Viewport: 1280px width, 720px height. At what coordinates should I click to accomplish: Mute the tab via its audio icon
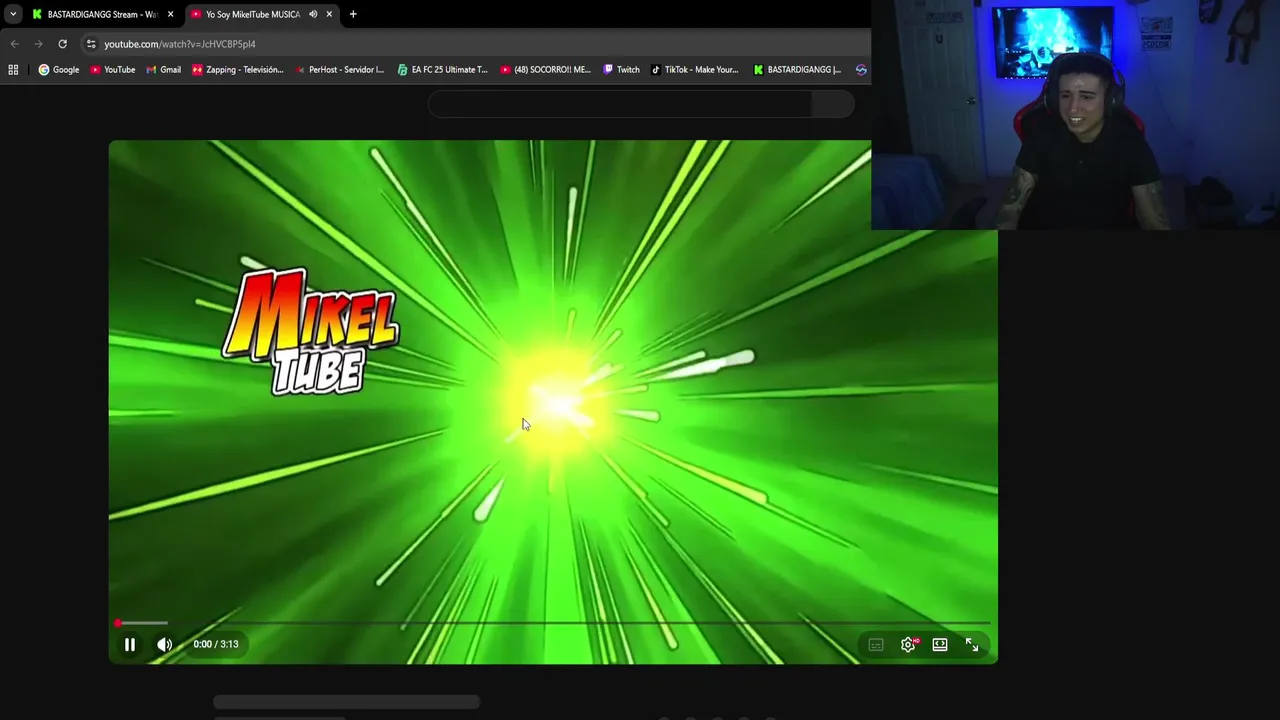(313, 14)
